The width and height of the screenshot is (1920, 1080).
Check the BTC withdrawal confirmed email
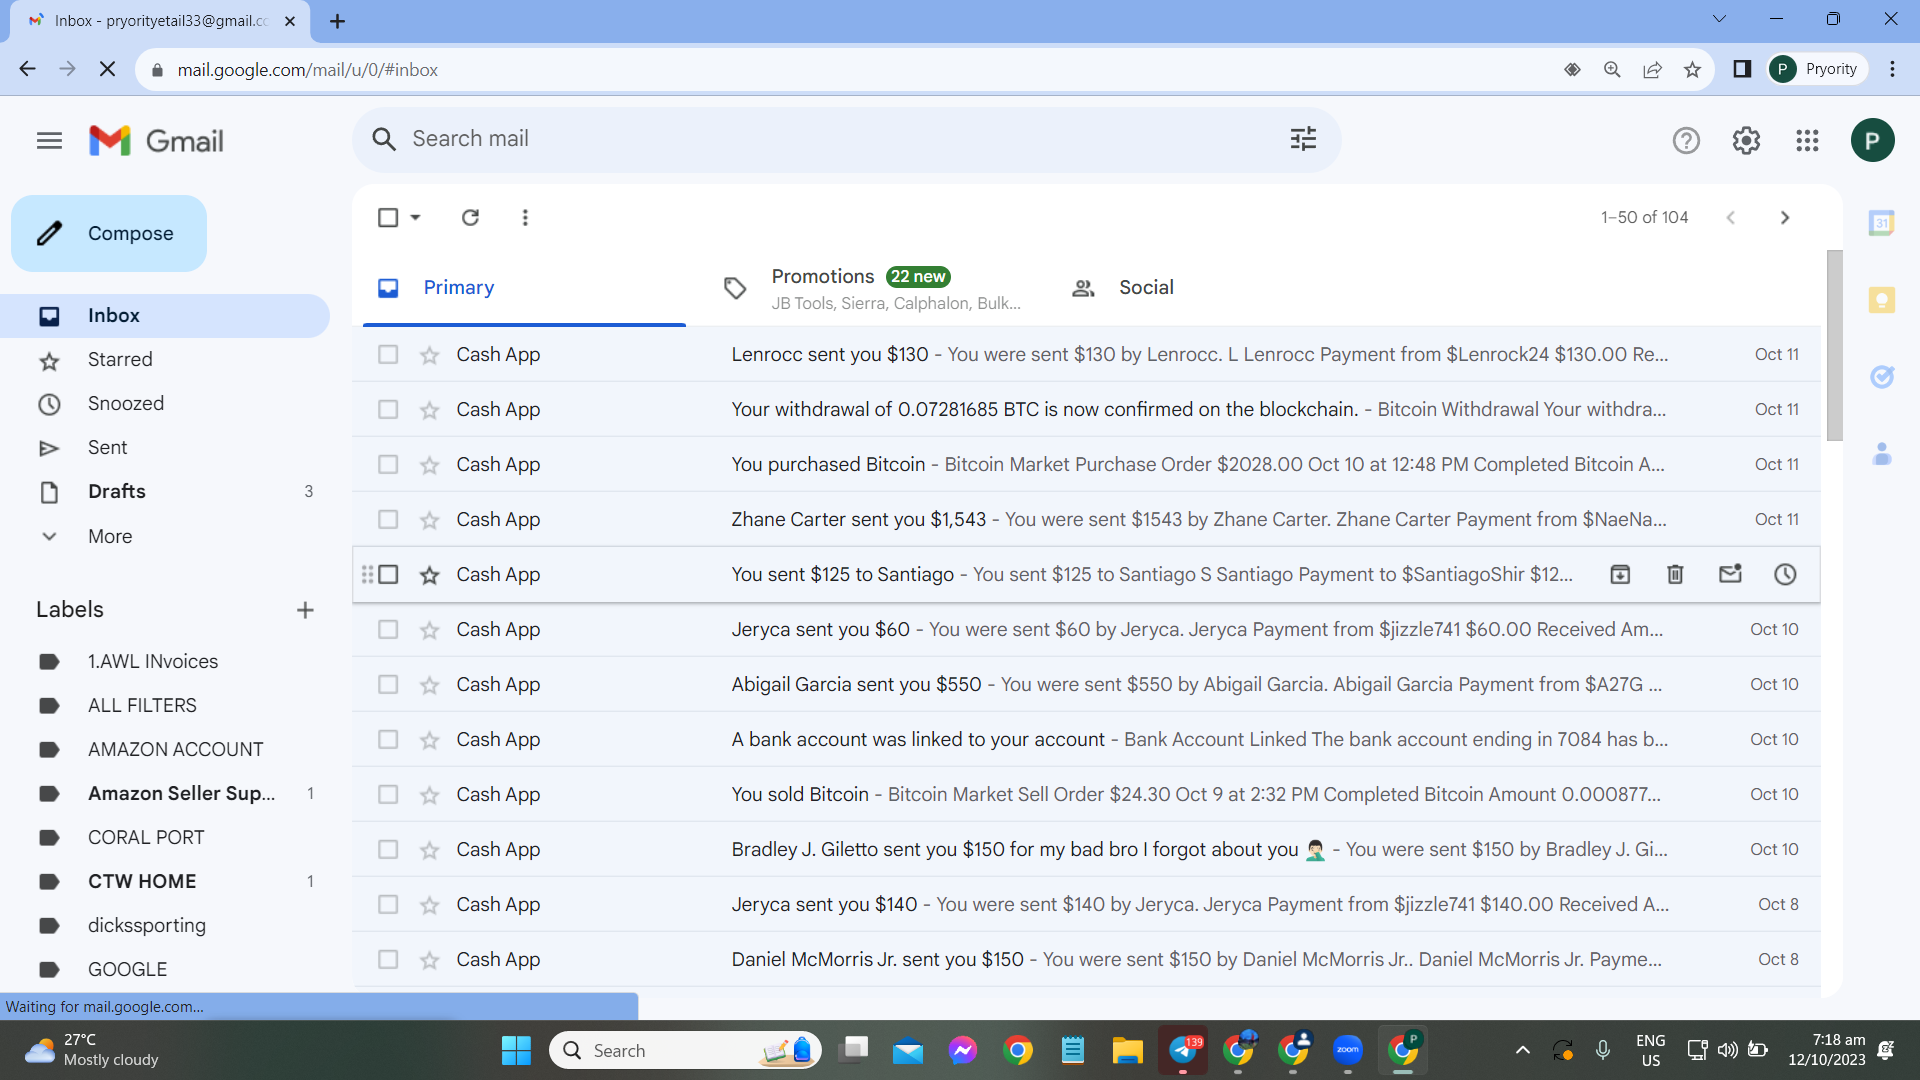(388, 410)
